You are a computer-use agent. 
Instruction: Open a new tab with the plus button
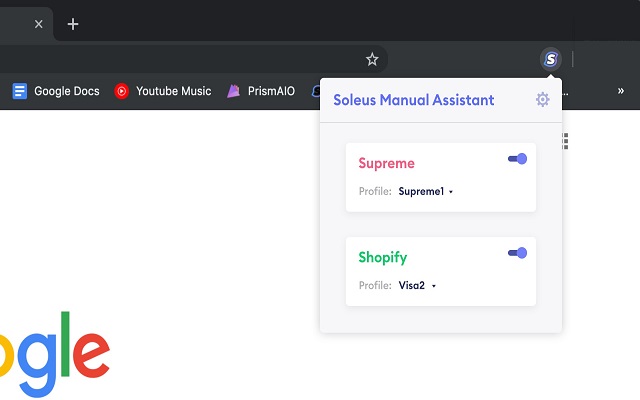[73, 24]
